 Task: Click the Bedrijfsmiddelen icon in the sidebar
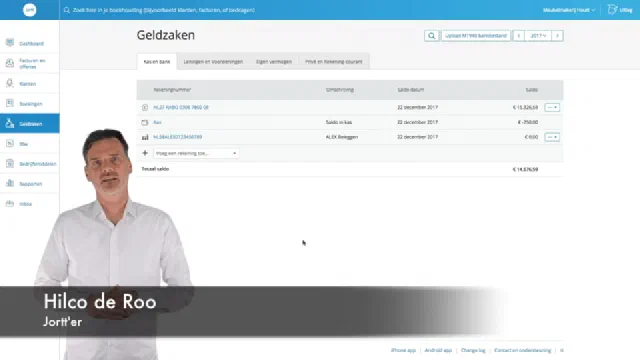[x=10, y=163]
